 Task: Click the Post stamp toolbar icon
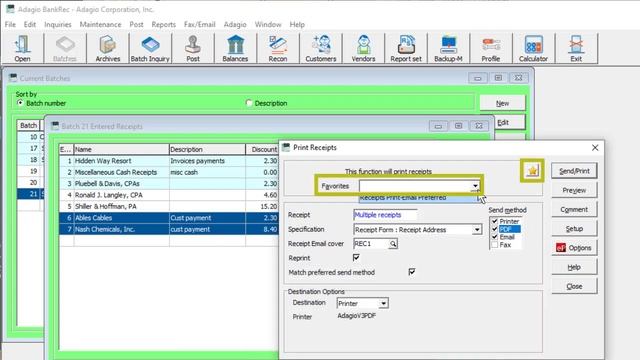click(193, 49)
